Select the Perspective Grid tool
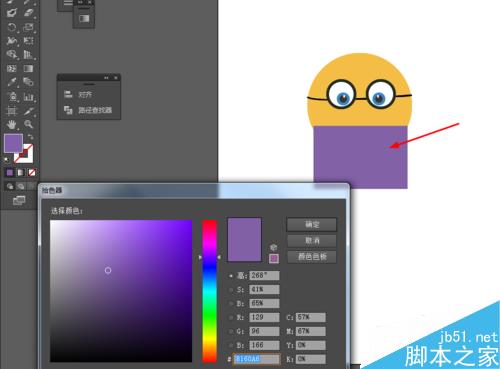This screenshot has height=369, width=500. coord(29,54)
